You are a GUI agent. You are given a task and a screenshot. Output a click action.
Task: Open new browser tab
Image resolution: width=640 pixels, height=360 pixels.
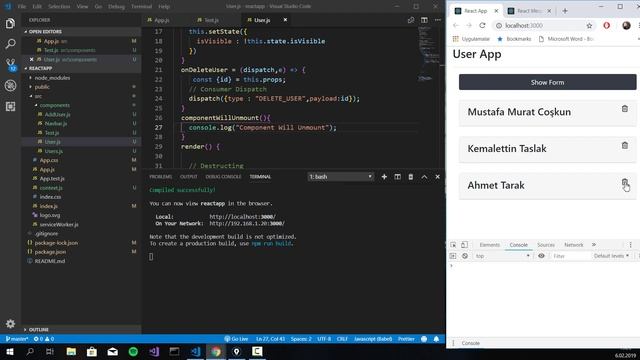tap(565, 11)
